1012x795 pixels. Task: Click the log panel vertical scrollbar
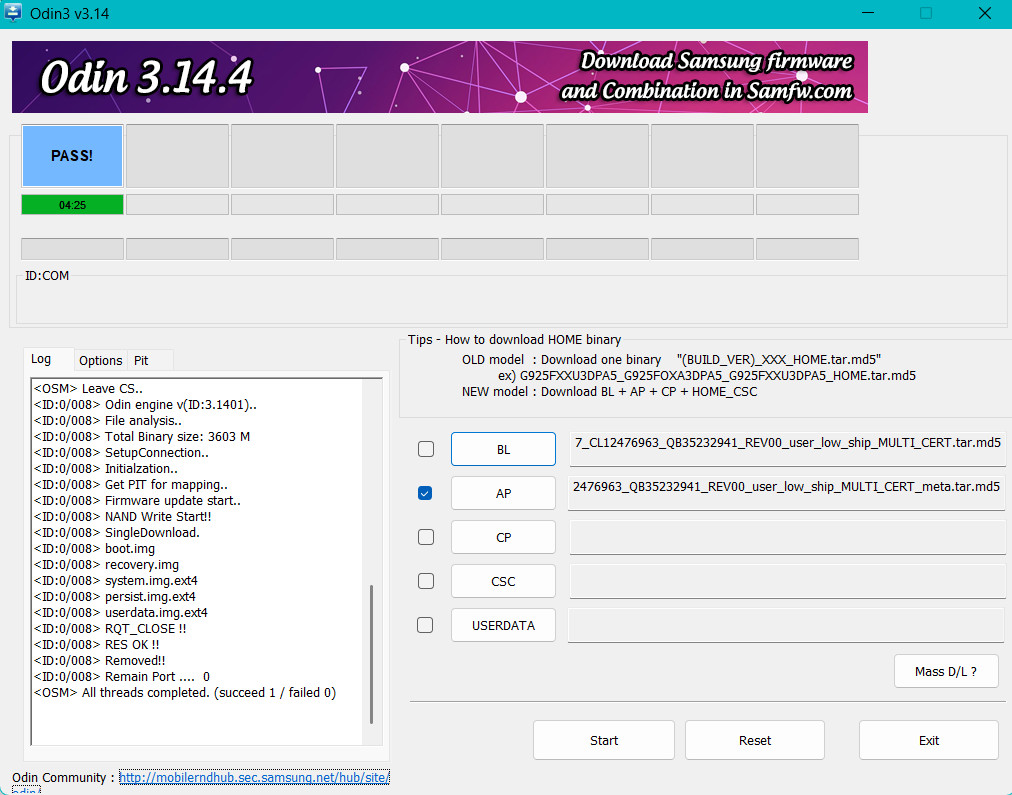pos(372,654)
